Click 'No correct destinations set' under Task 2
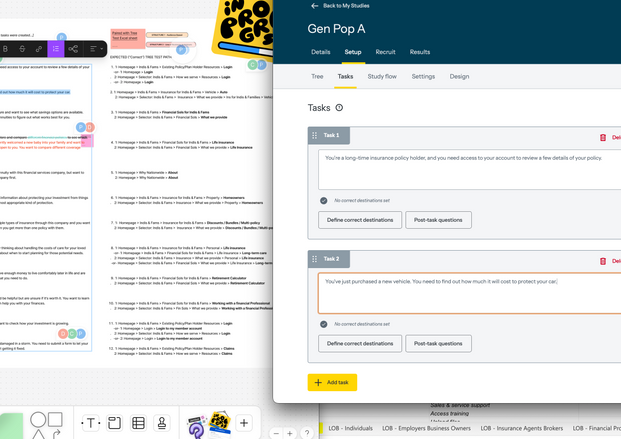 tap(362, 324)
